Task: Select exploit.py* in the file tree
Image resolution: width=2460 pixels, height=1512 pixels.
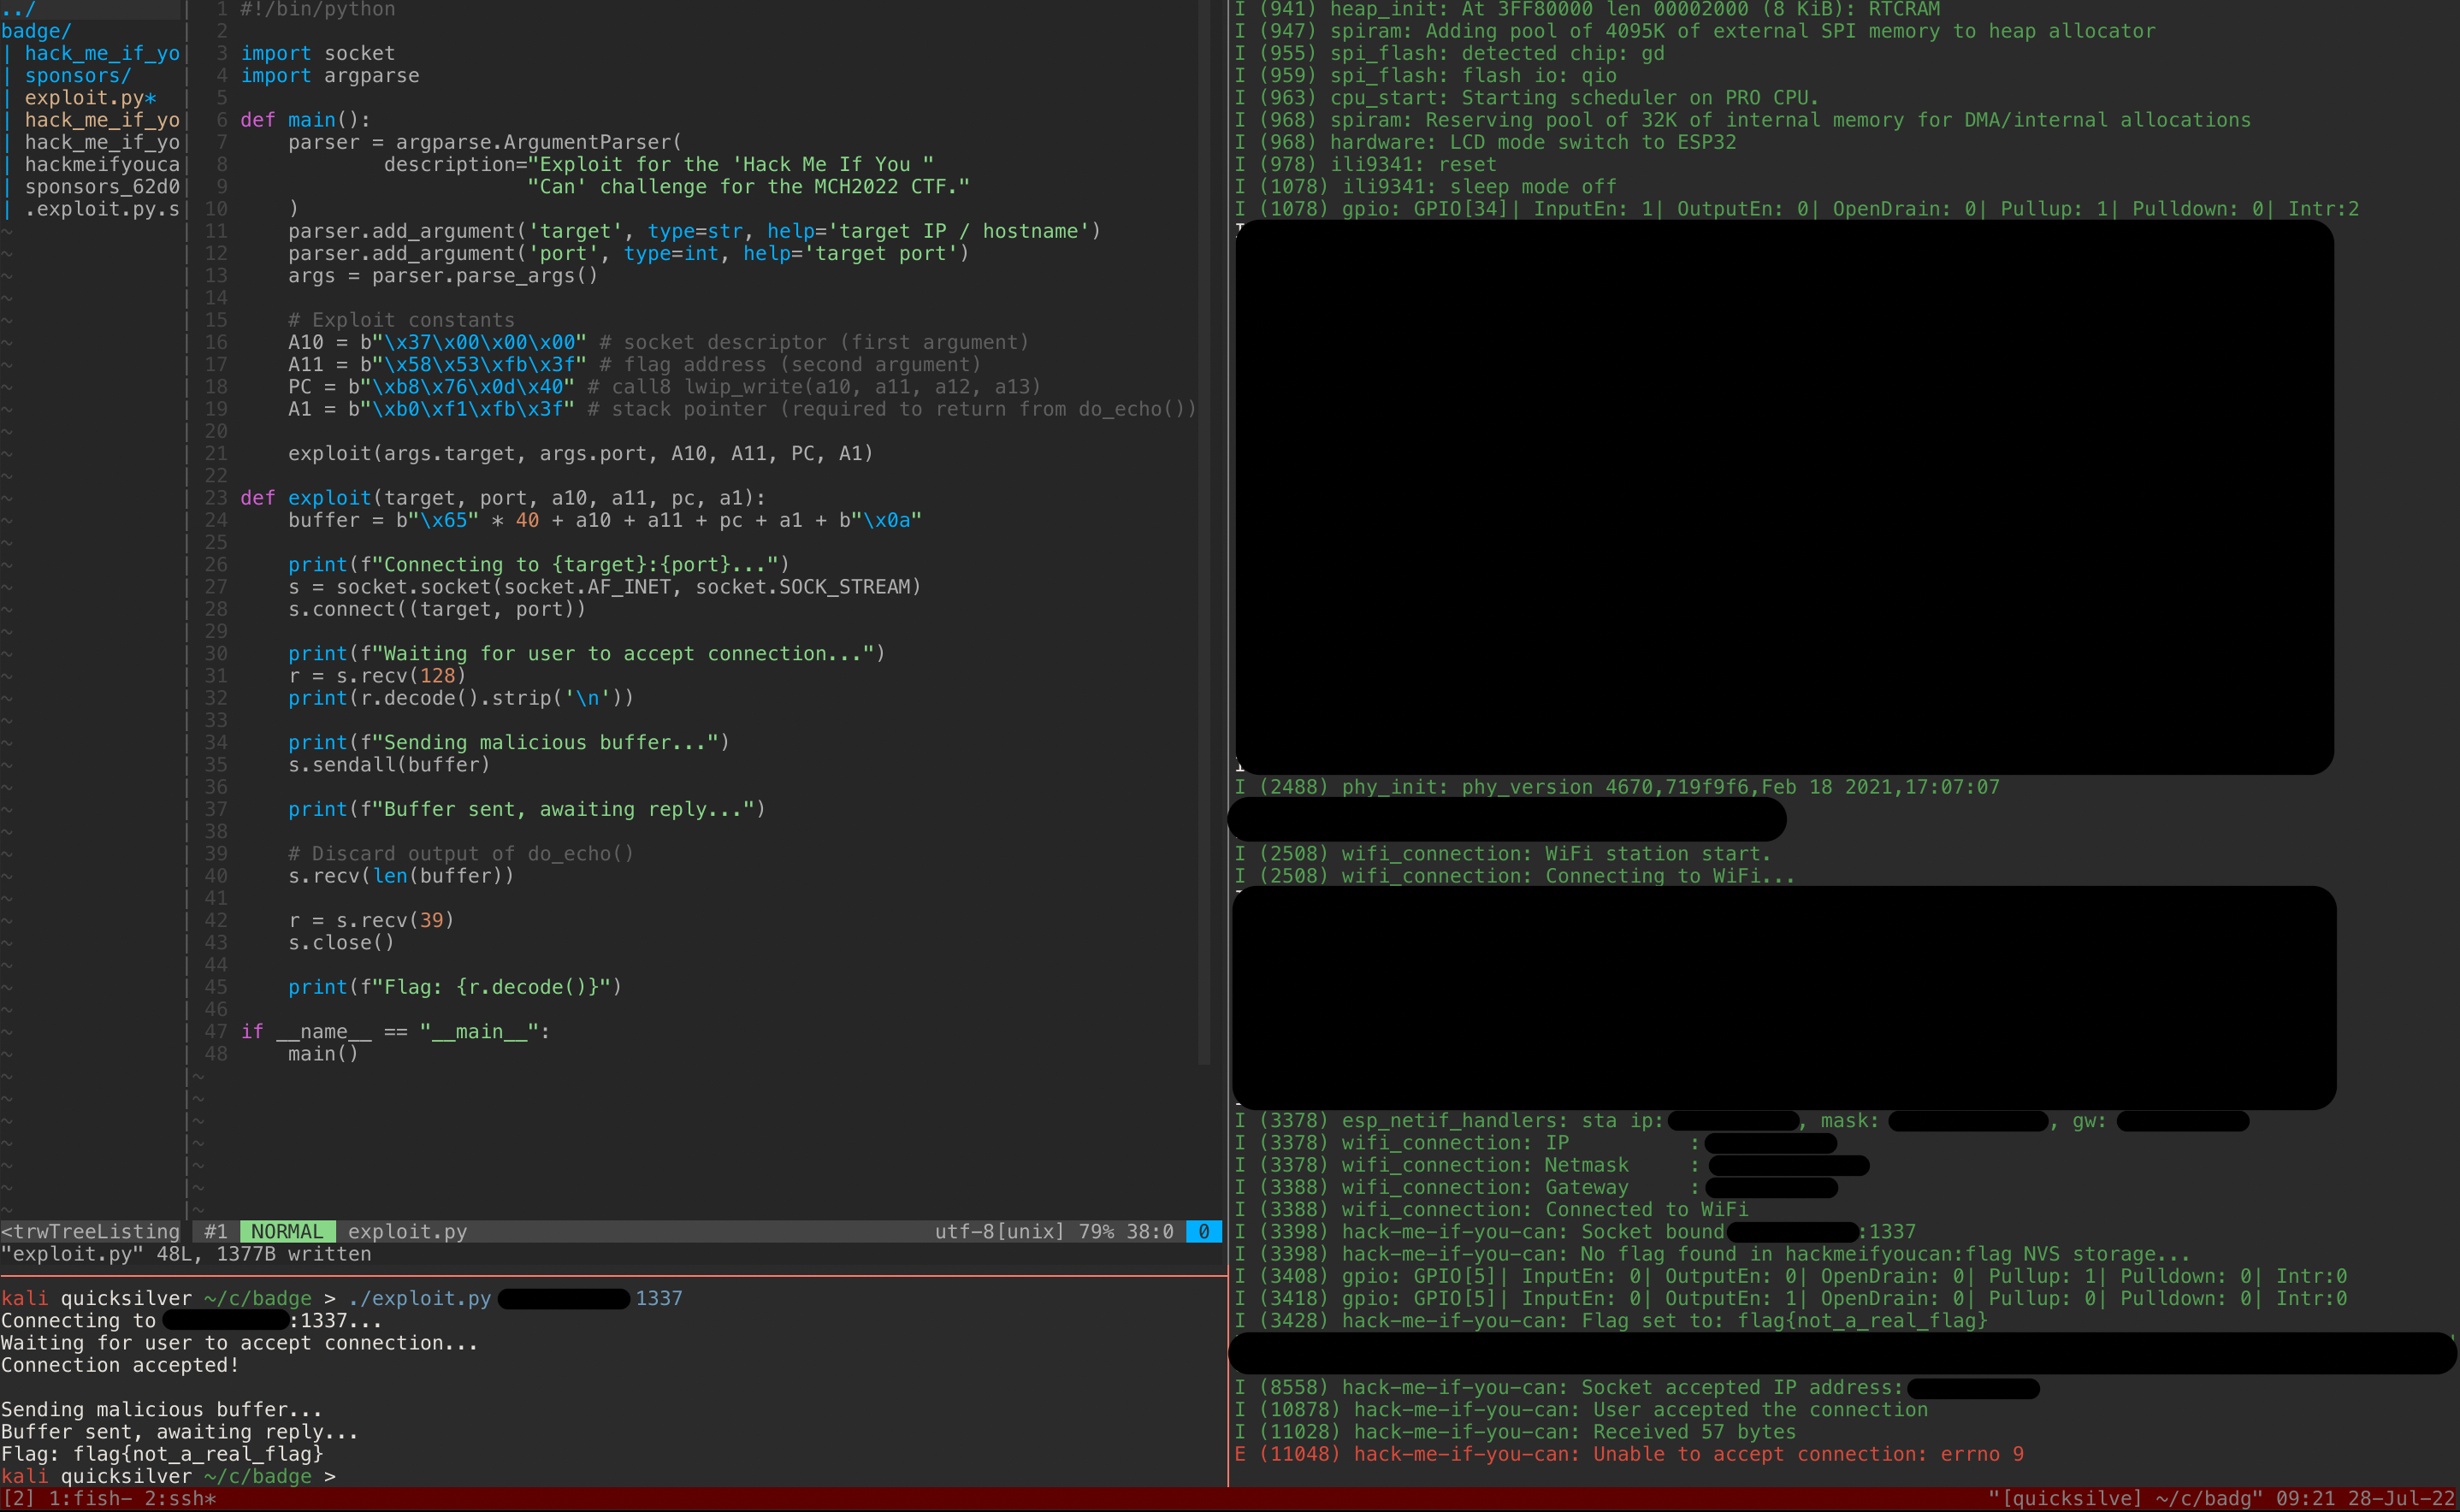Action: pos(90,98)
